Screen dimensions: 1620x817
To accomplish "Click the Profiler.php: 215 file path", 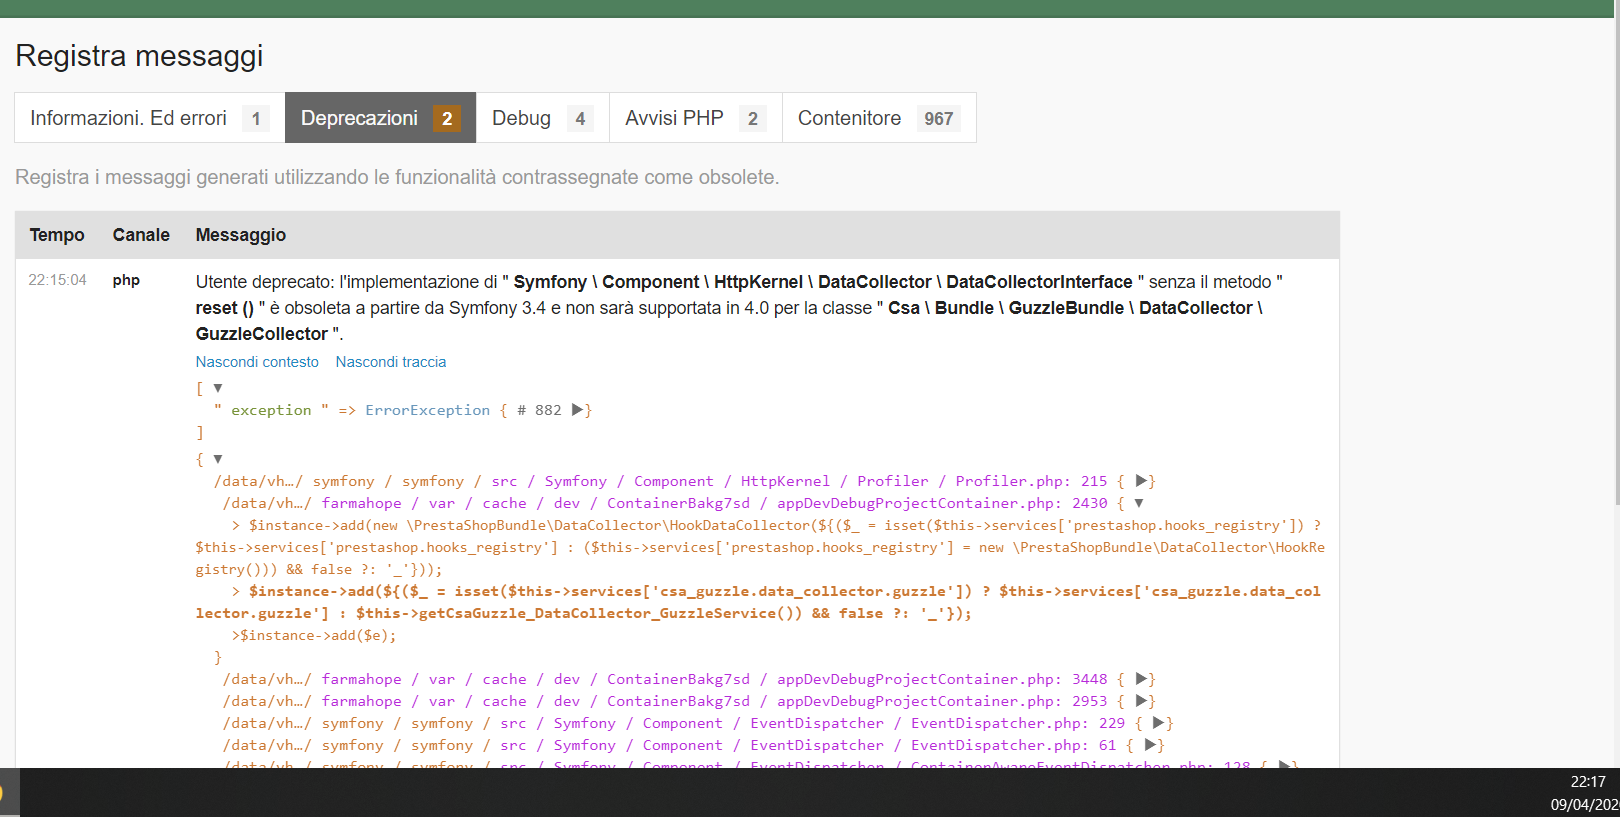I will (660, 481).
